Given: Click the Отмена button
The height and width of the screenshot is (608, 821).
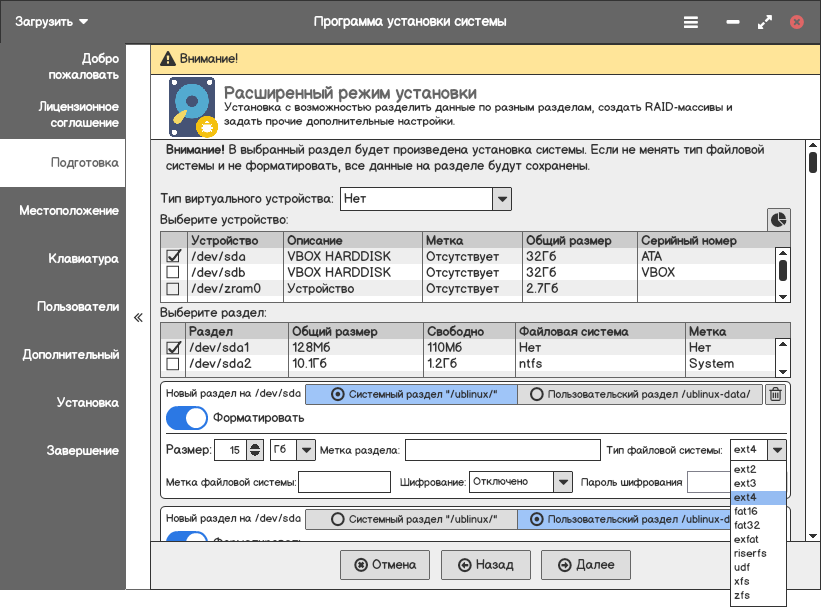Looking at the screenshot, I should point(384,565).
